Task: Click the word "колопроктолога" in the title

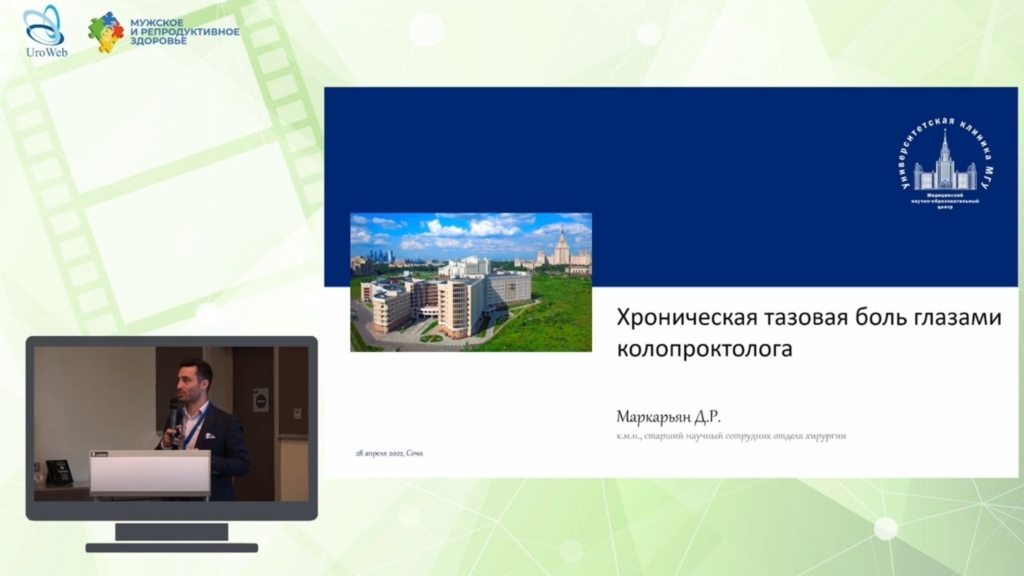Action: [705, 349]
